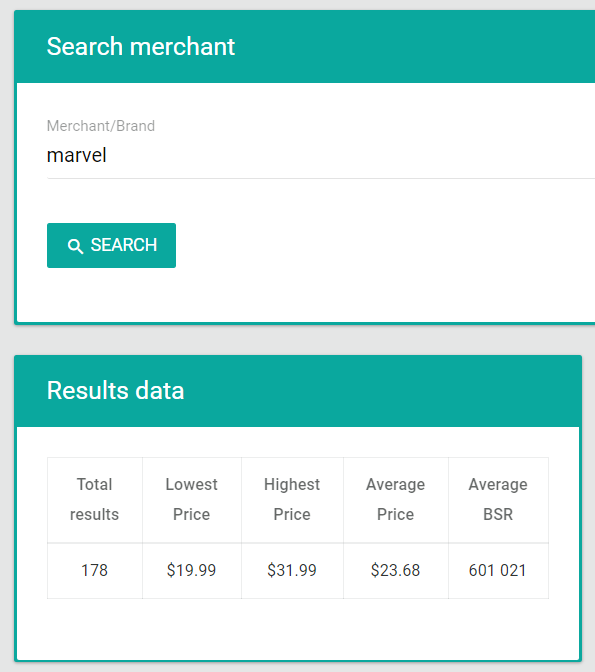Click the Results data panel header
The width and height of the screenshot is (595, 672).
[x=298, y=391]
